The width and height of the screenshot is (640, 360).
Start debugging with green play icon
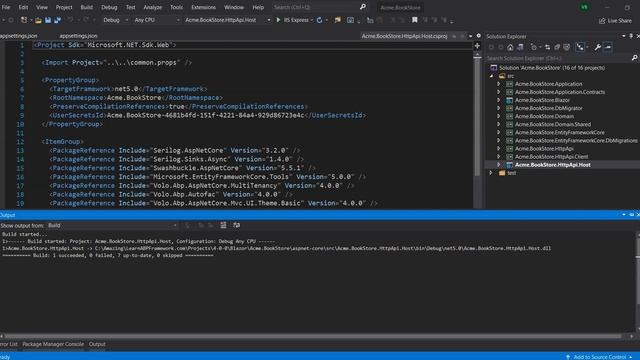click(278, 20)
